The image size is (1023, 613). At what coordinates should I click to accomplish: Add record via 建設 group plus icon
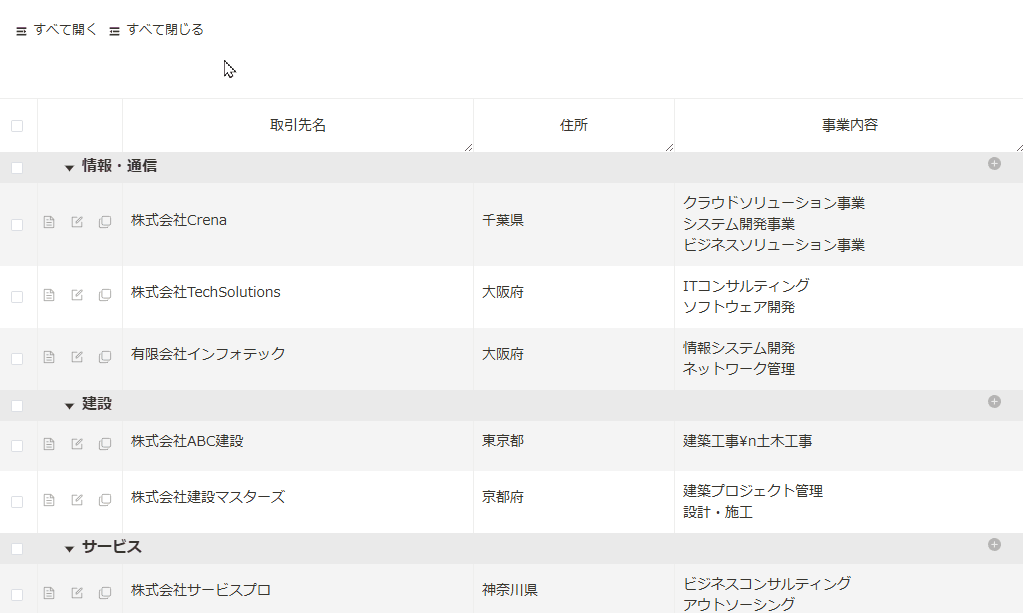[994, 401]
